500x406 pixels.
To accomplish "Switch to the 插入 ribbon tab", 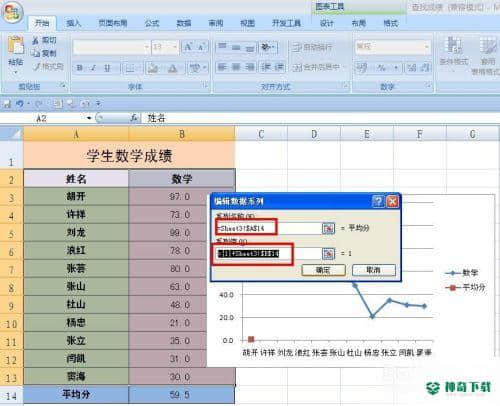I will [74, 23].
